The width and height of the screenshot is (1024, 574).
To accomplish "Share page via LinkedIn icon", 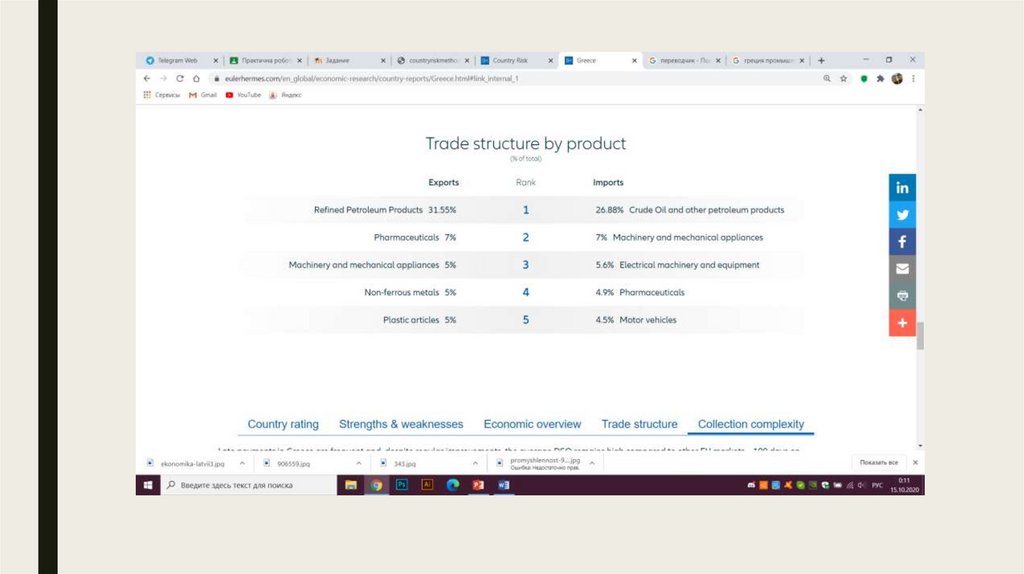I will [902, 188].
